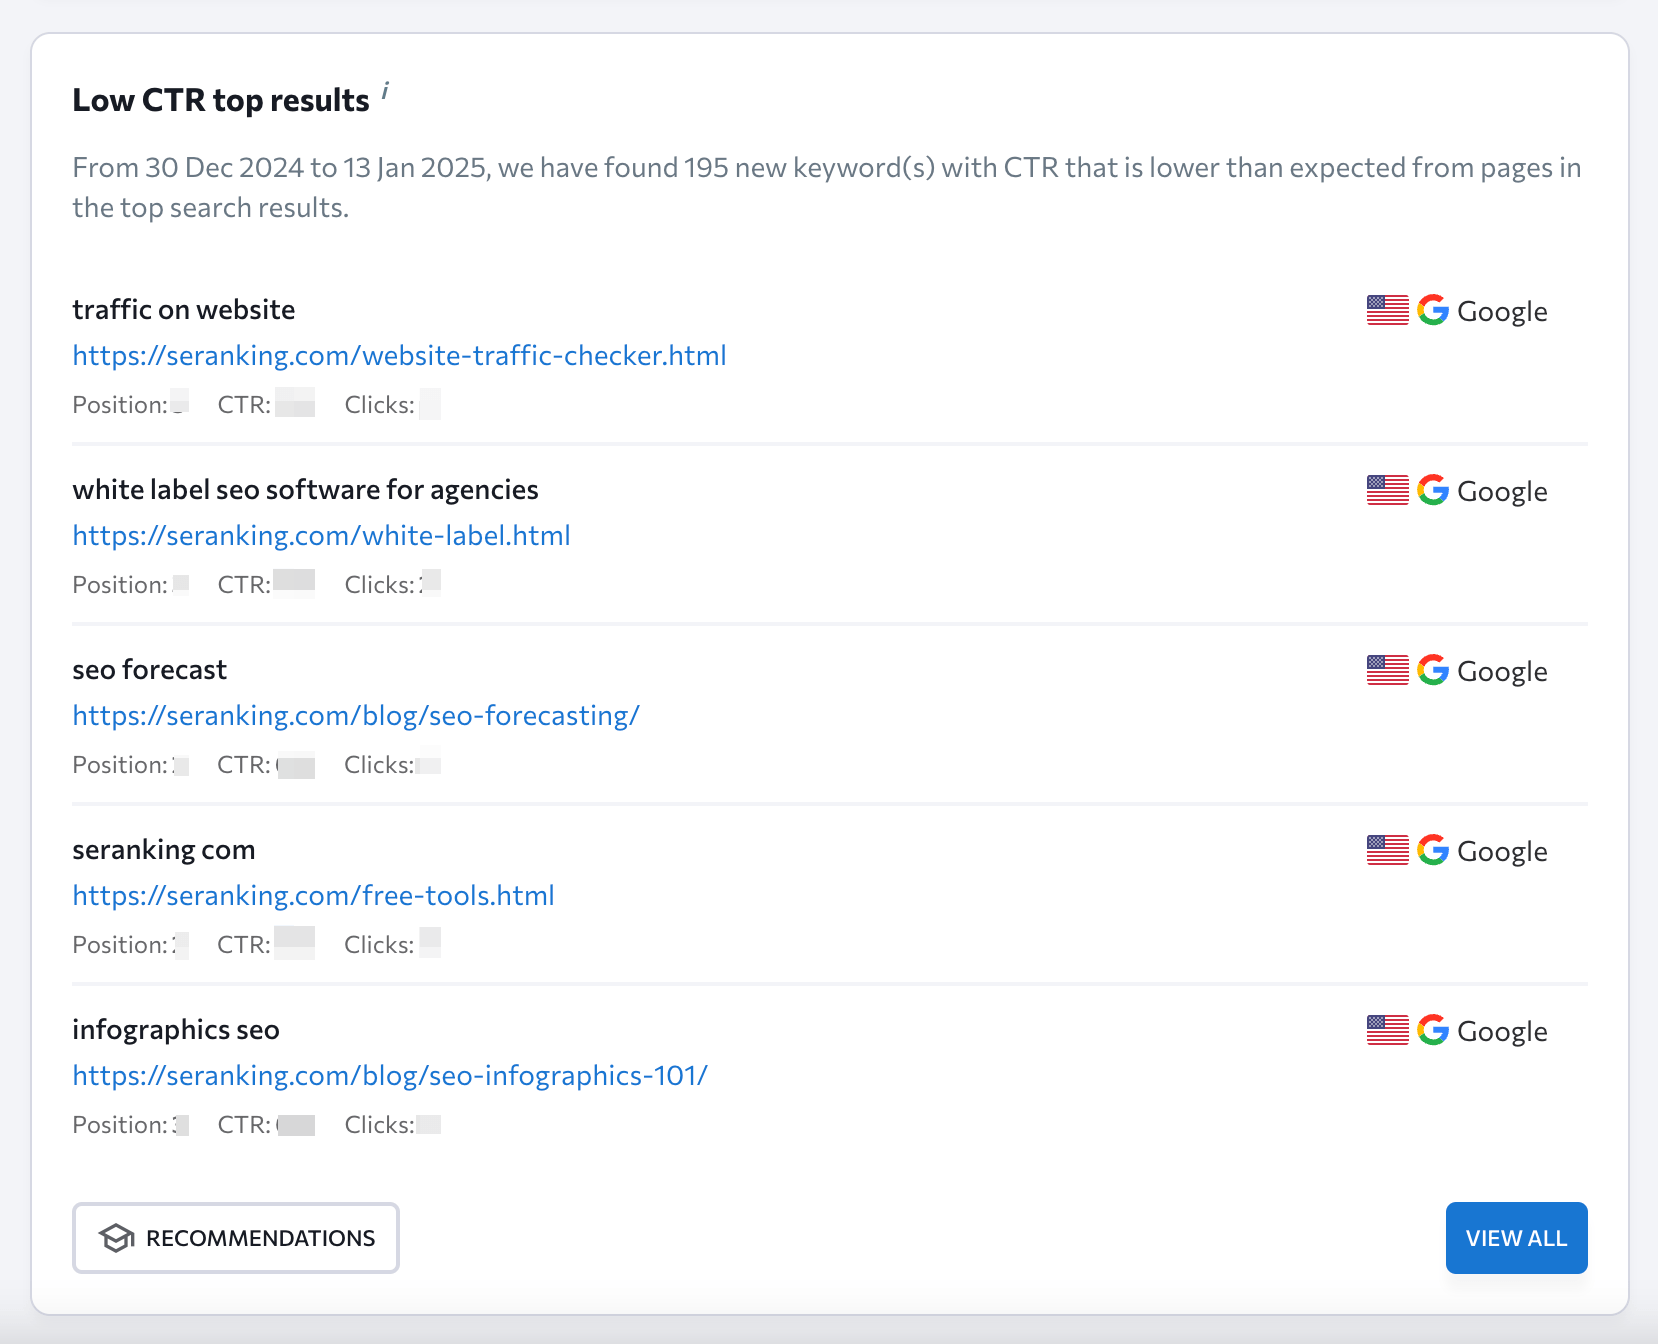This screenshot has height=1344, width=1658.
Task: Click the Google logo in seo forecast row
Action: click(x=1433, y=670)
